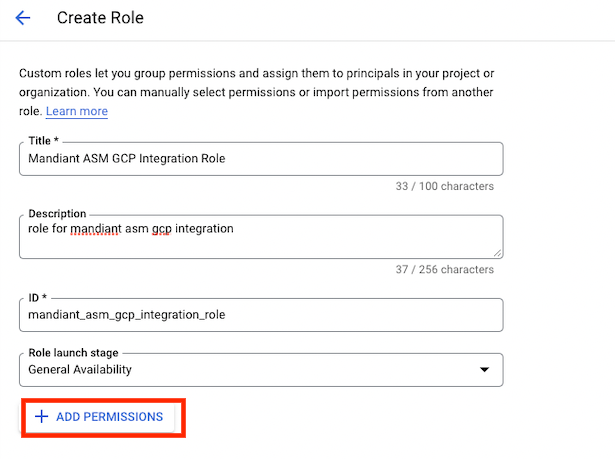Click the ID * field label

coord(38,297)
